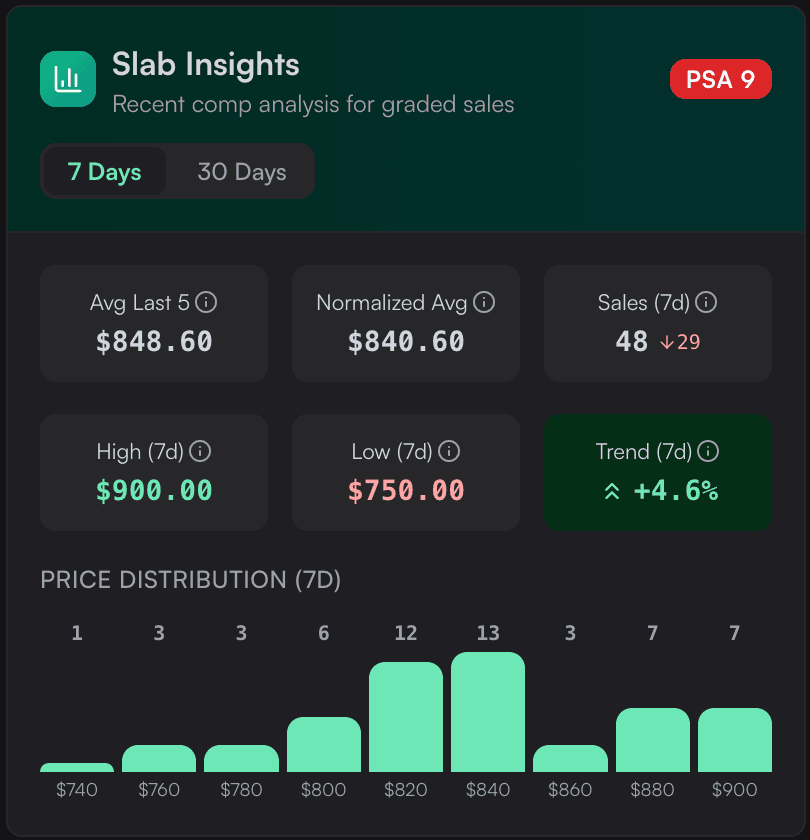Click the +4.6% trend card
This screenshot has width=810, height=840.
click(x=658, y=472)
